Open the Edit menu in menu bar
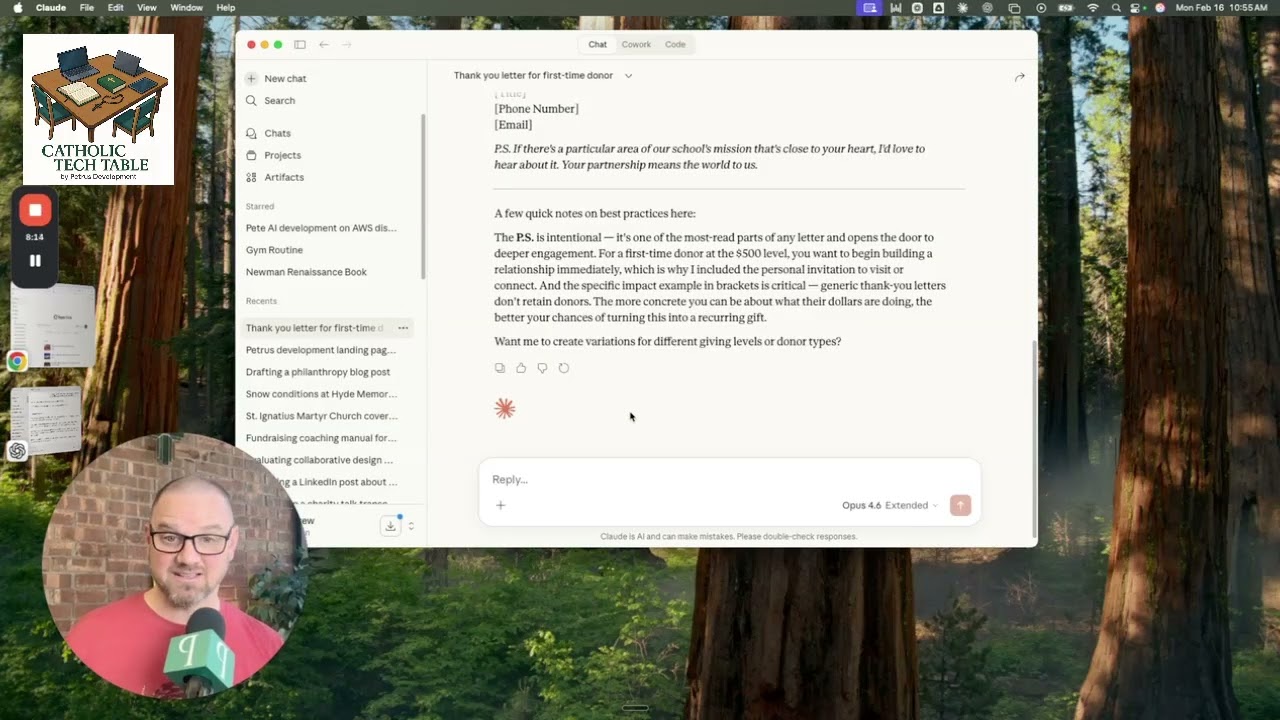Viewport: 1280px width, 720px height. click(x=116, y=8)
